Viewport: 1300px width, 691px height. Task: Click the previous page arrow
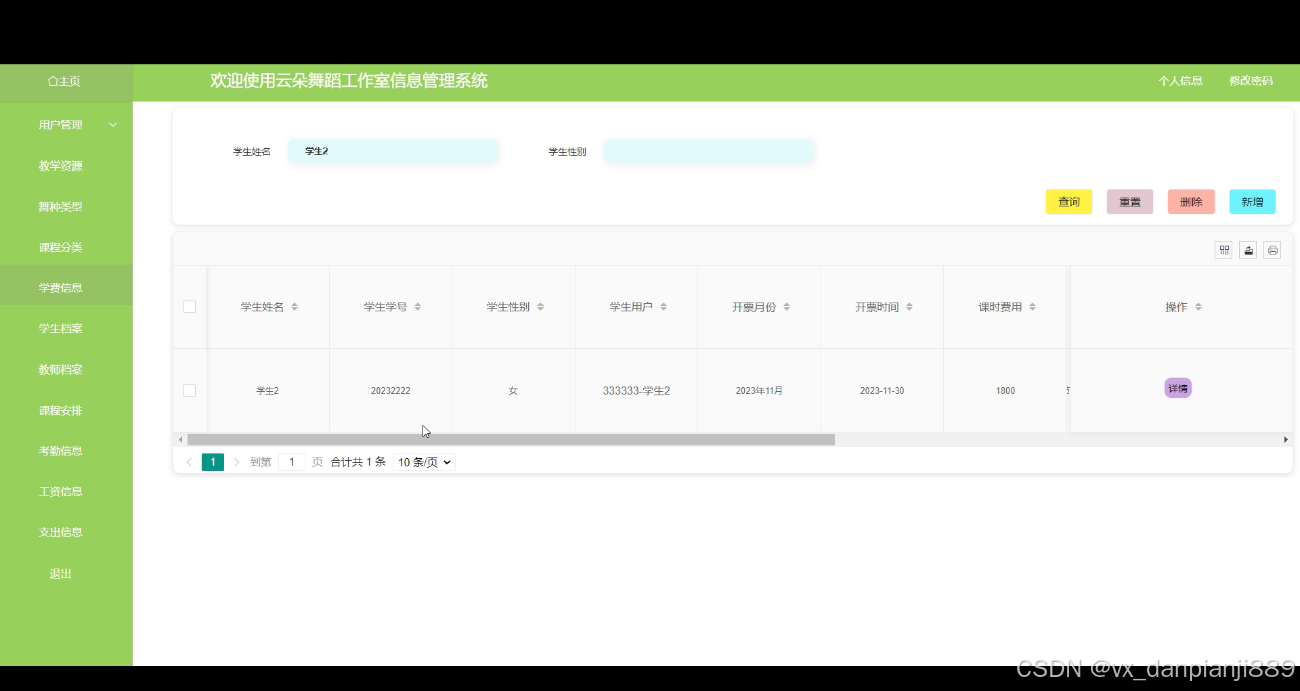tap(189, 462)
